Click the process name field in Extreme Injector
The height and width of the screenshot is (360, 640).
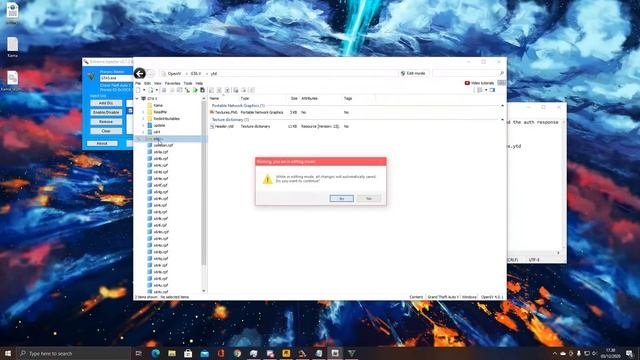click(x=116, y=78)
